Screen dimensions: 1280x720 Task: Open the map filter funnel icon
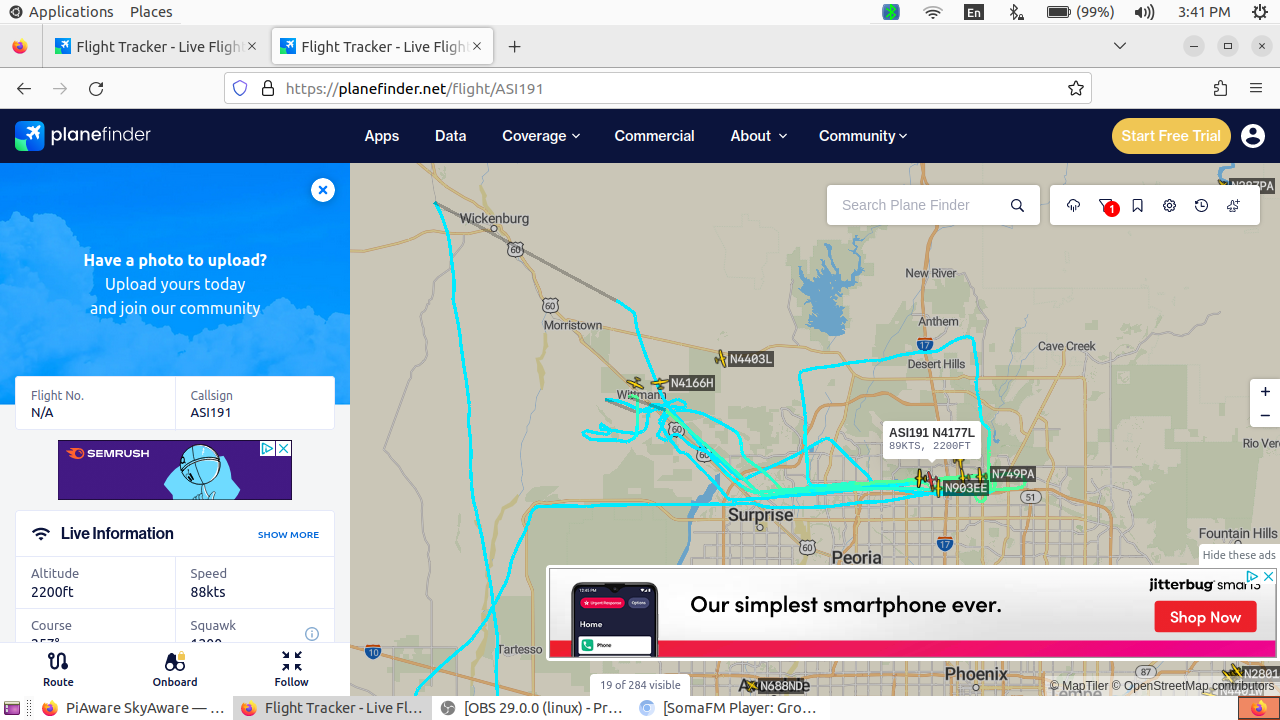[1106, 205]
